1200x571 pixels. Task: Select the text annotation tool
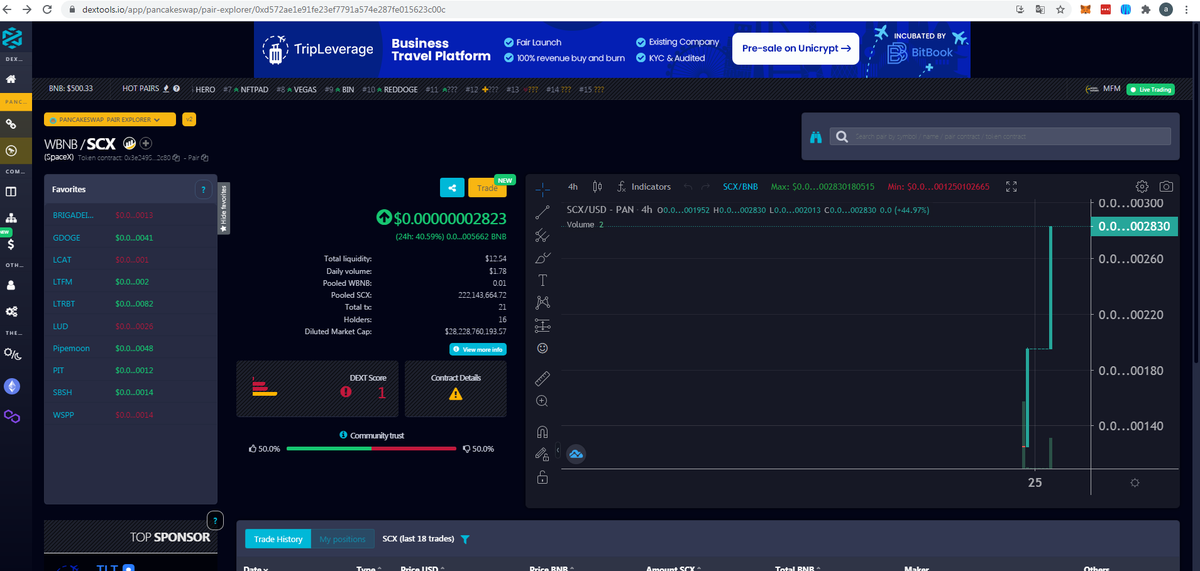pyautogui.click(x=542, y=280)
